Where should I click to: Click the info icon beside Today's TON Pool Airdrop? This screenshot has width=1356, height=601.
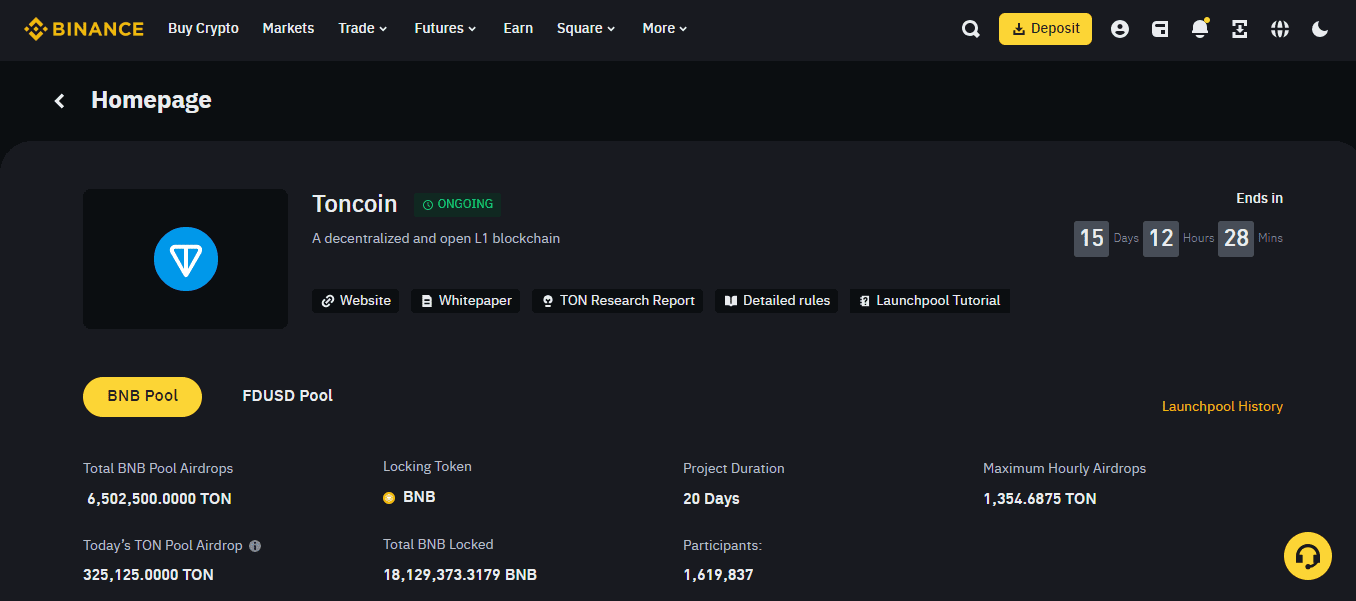pyautogui.click(x=255, y=546)
